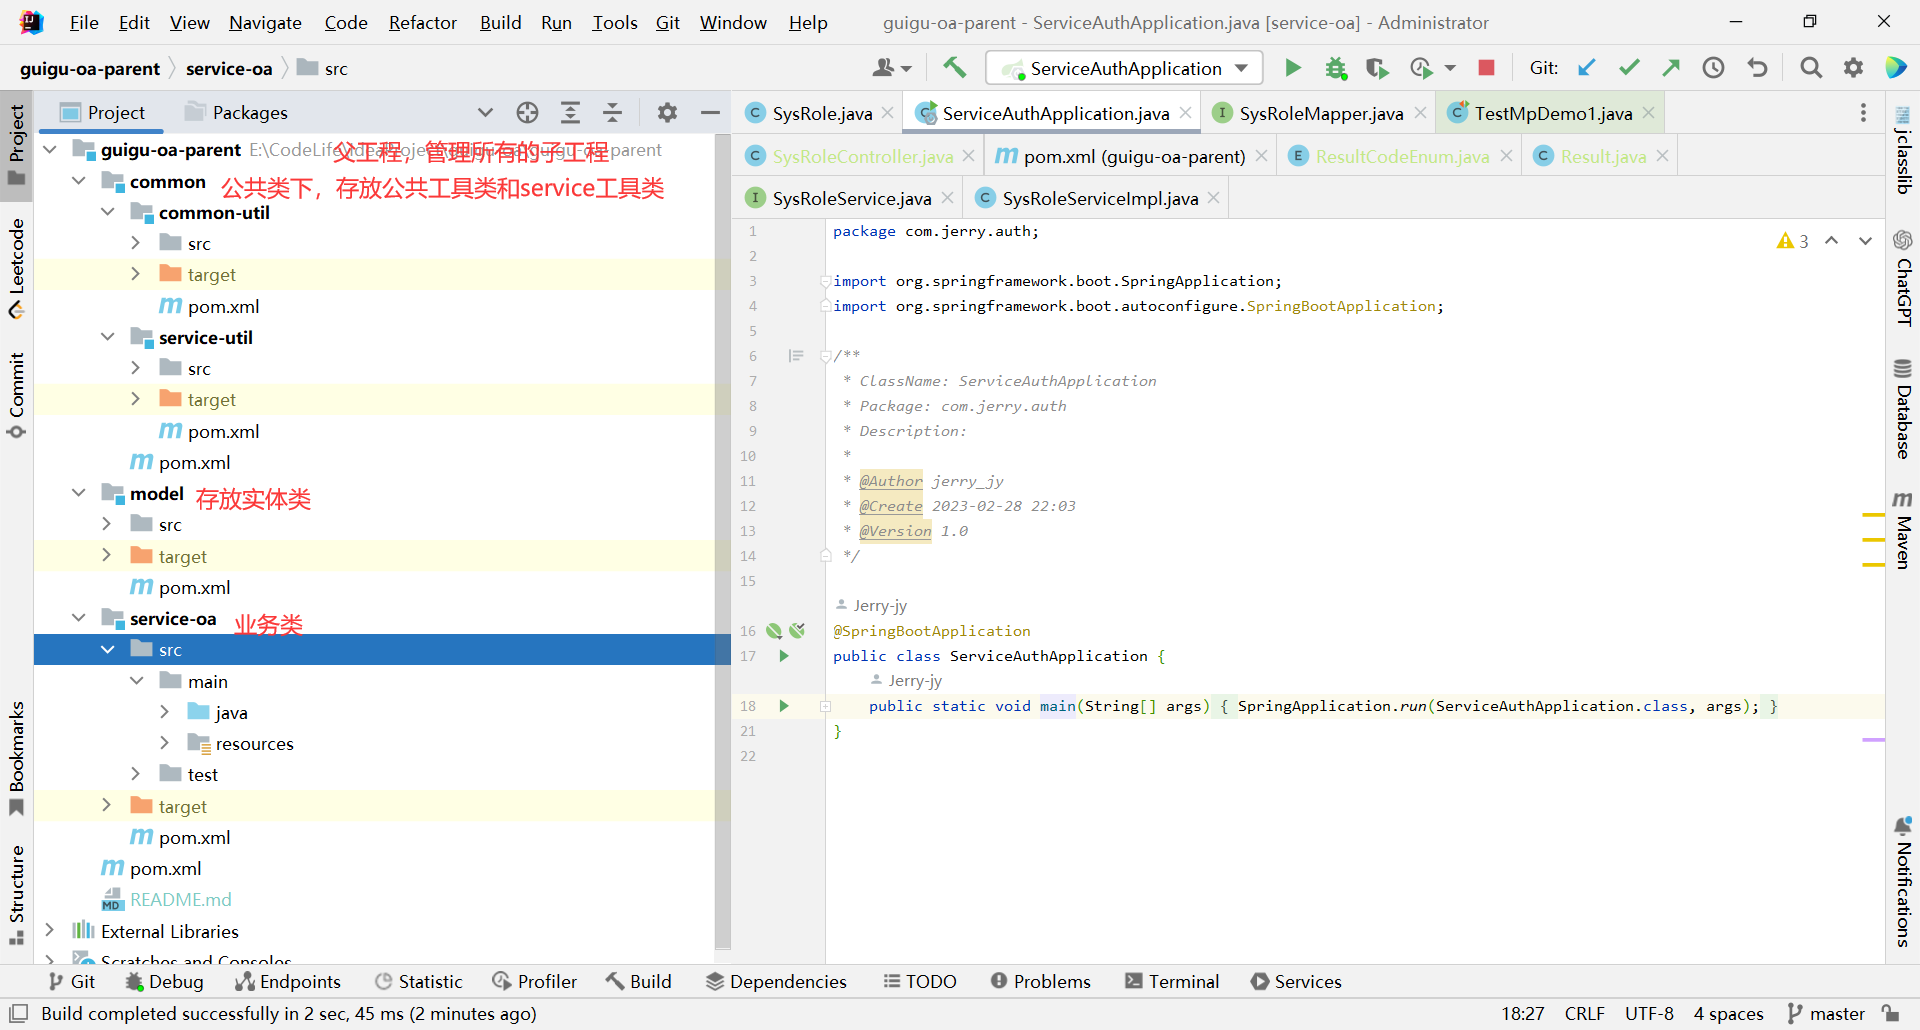This screenshot has height=1030, width=1920.
Task: Switch to the SysRoleMapper.java editor tab
Action: point(1320,113)
